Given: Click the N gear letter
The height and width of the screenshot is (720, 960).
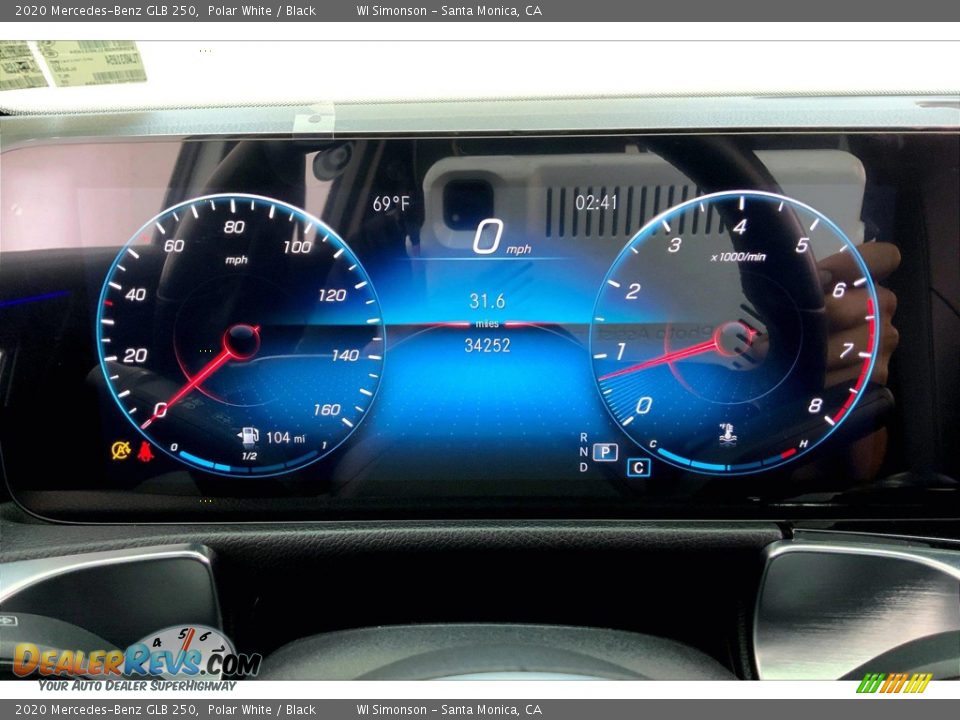Looking at the screenshot, I should [583, 452].
